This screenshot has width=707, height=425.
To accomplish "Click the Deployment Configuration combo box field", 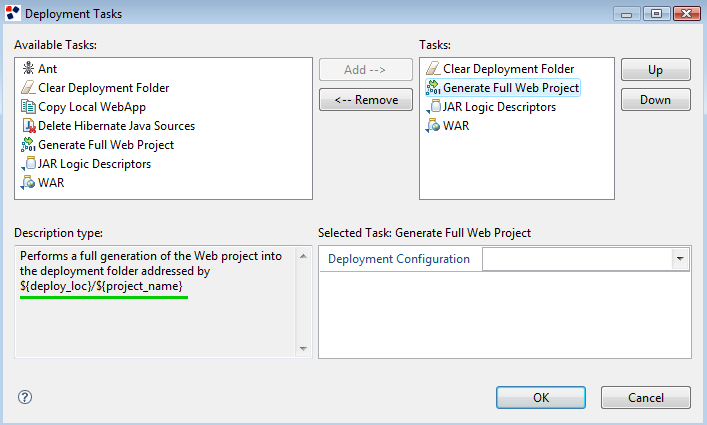I will pyautogui.click(x=585, y=259).
